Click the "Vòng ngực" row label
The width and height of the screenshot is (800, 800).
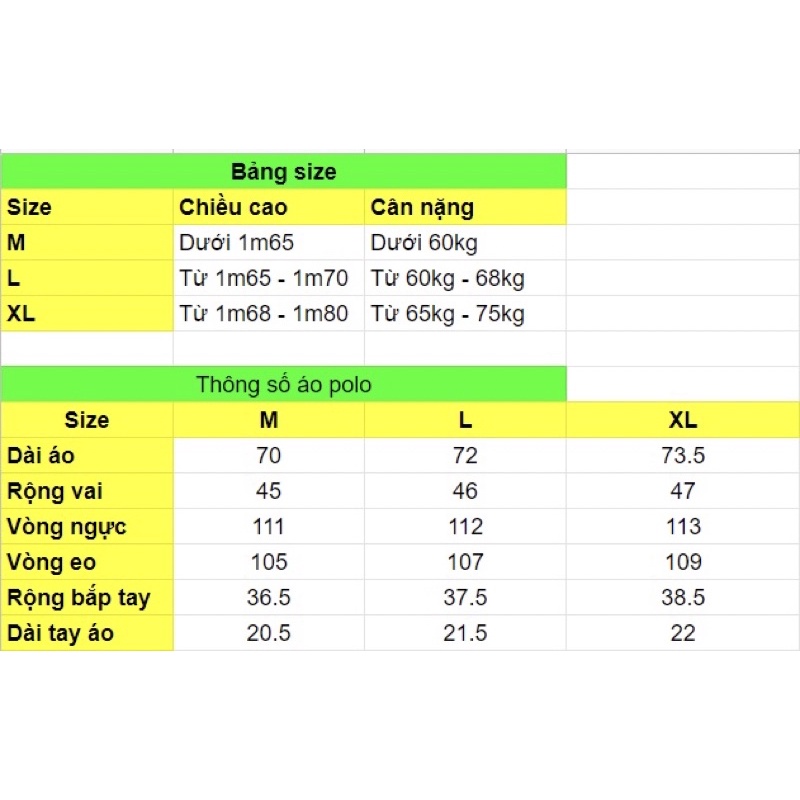tap(67, 527)
